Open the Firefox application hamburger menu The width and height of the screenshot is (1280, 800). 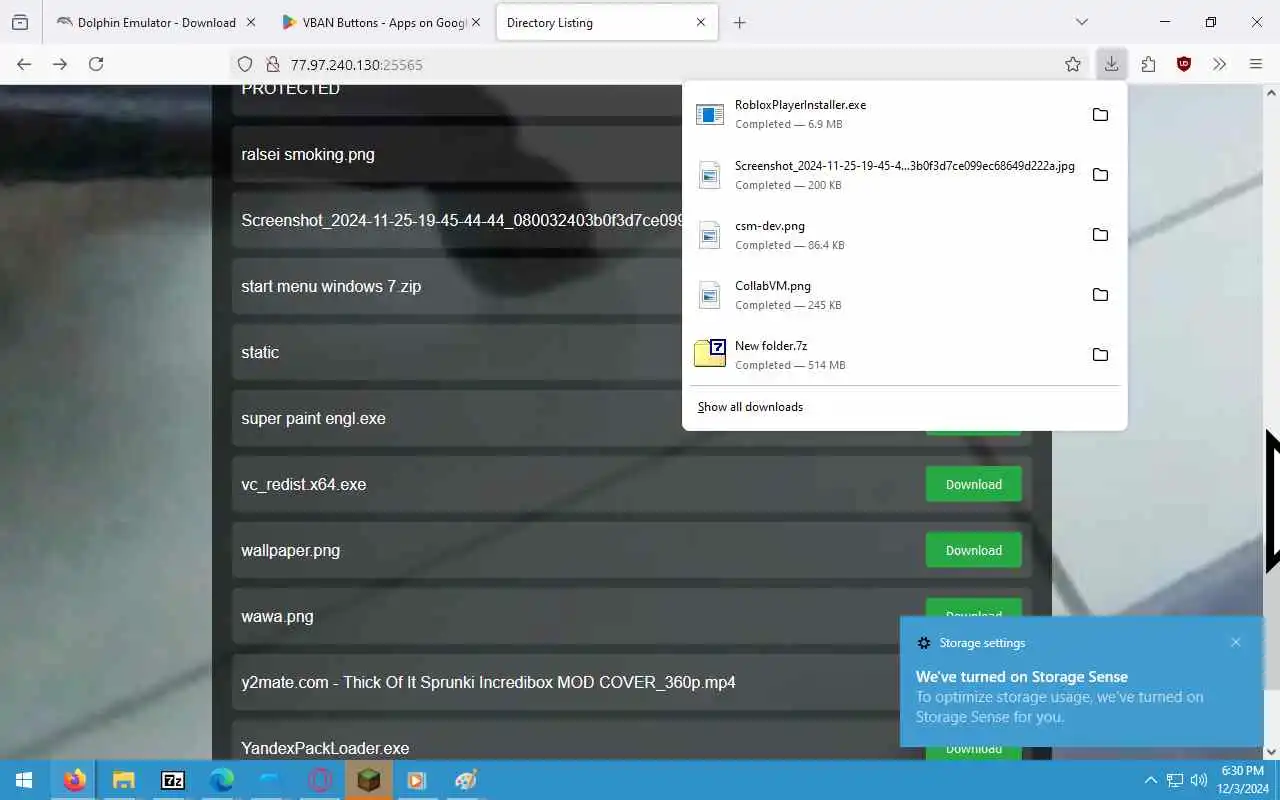click(x=1256, y=64)
